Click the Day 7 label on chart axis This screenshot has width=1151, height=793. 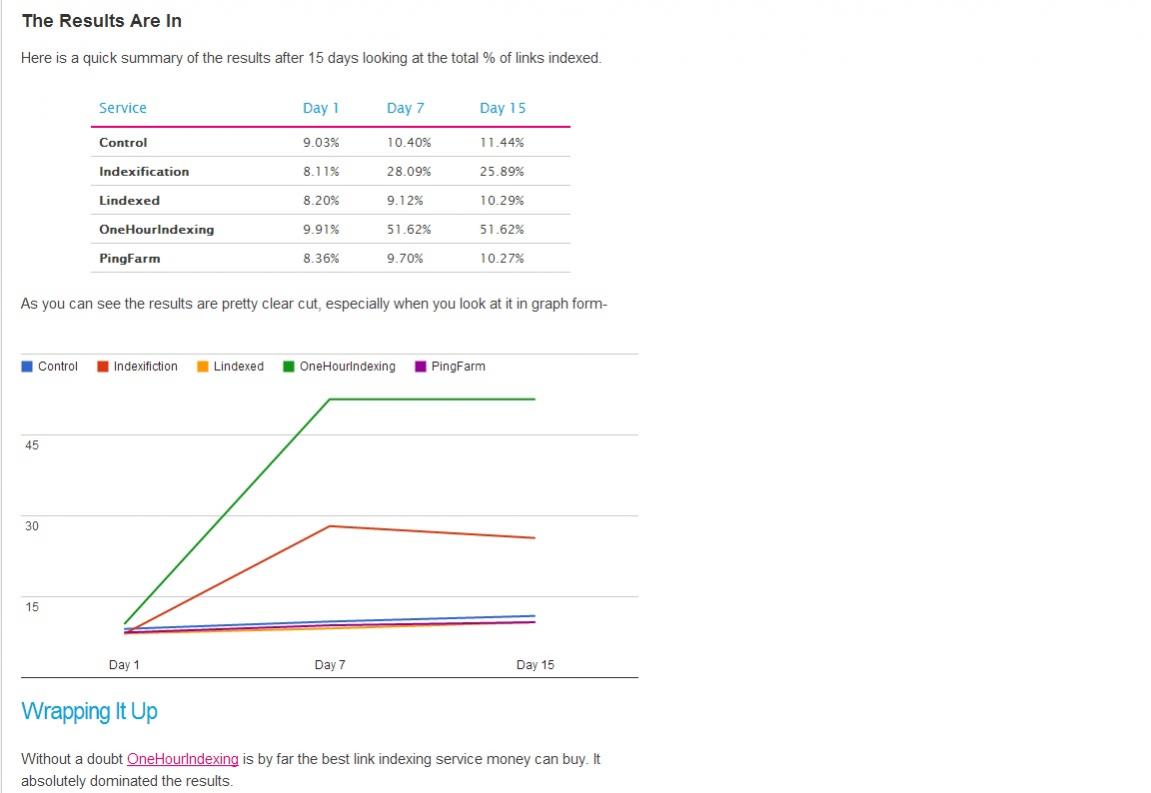pyautogui.click(x=330, y=665)
